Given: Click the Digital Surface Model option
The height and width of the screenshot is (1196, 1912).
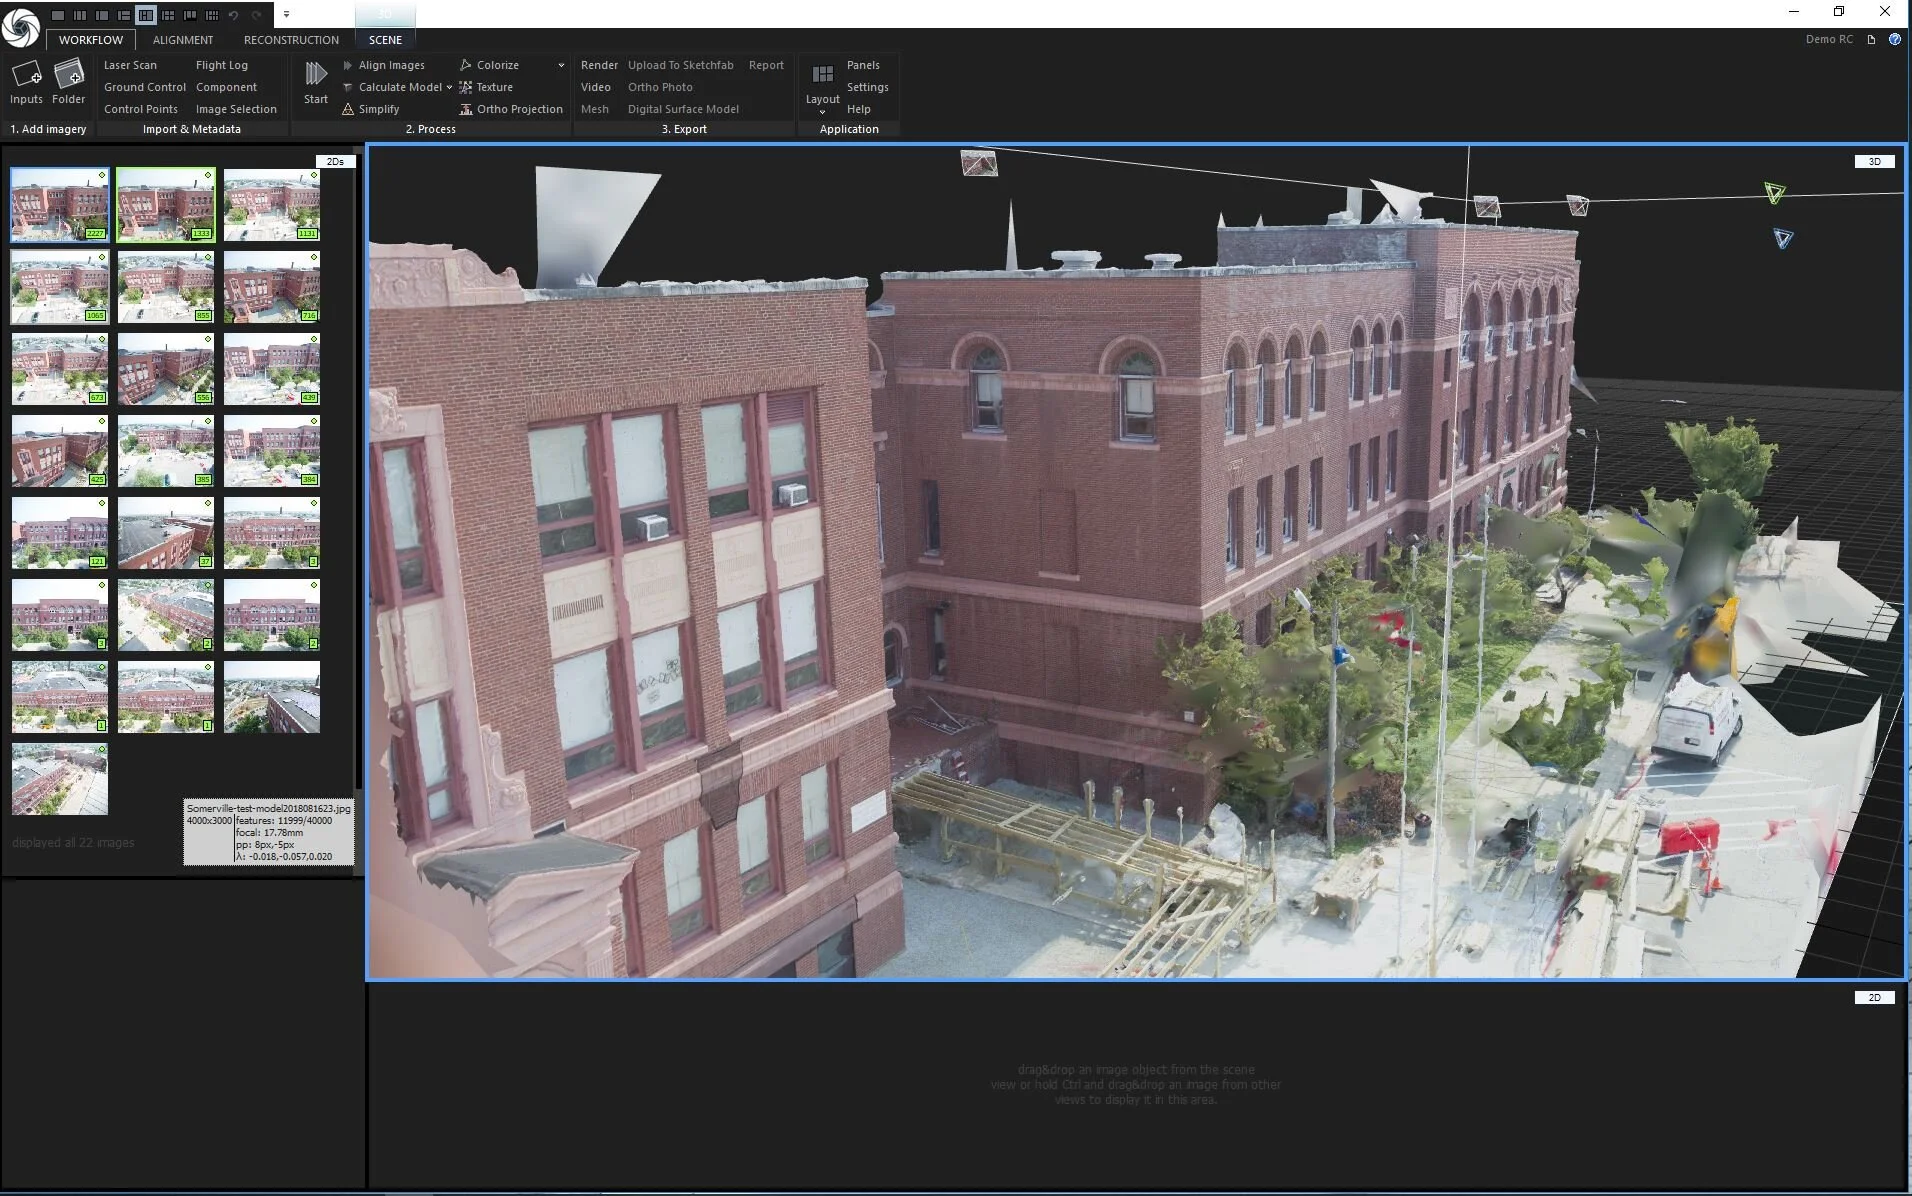Looking at the screenshot, I should click(684, 109).
